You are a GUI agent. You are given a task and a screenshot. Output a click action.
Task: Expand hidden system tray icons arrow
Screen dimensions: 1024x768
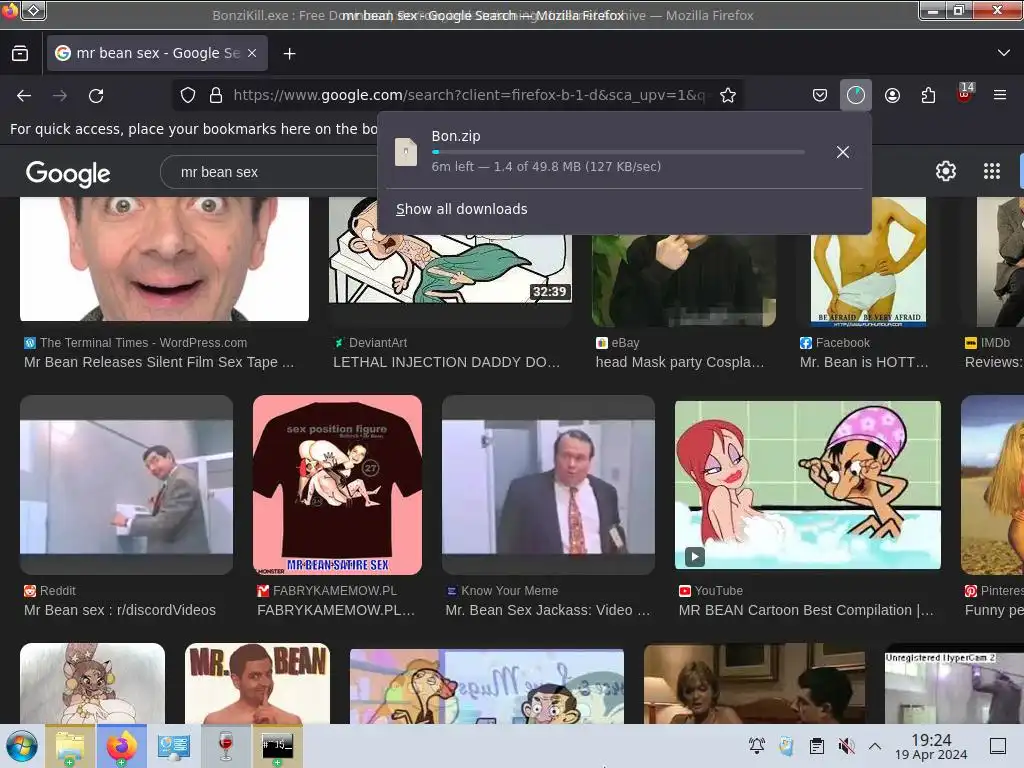click(875, 746)
